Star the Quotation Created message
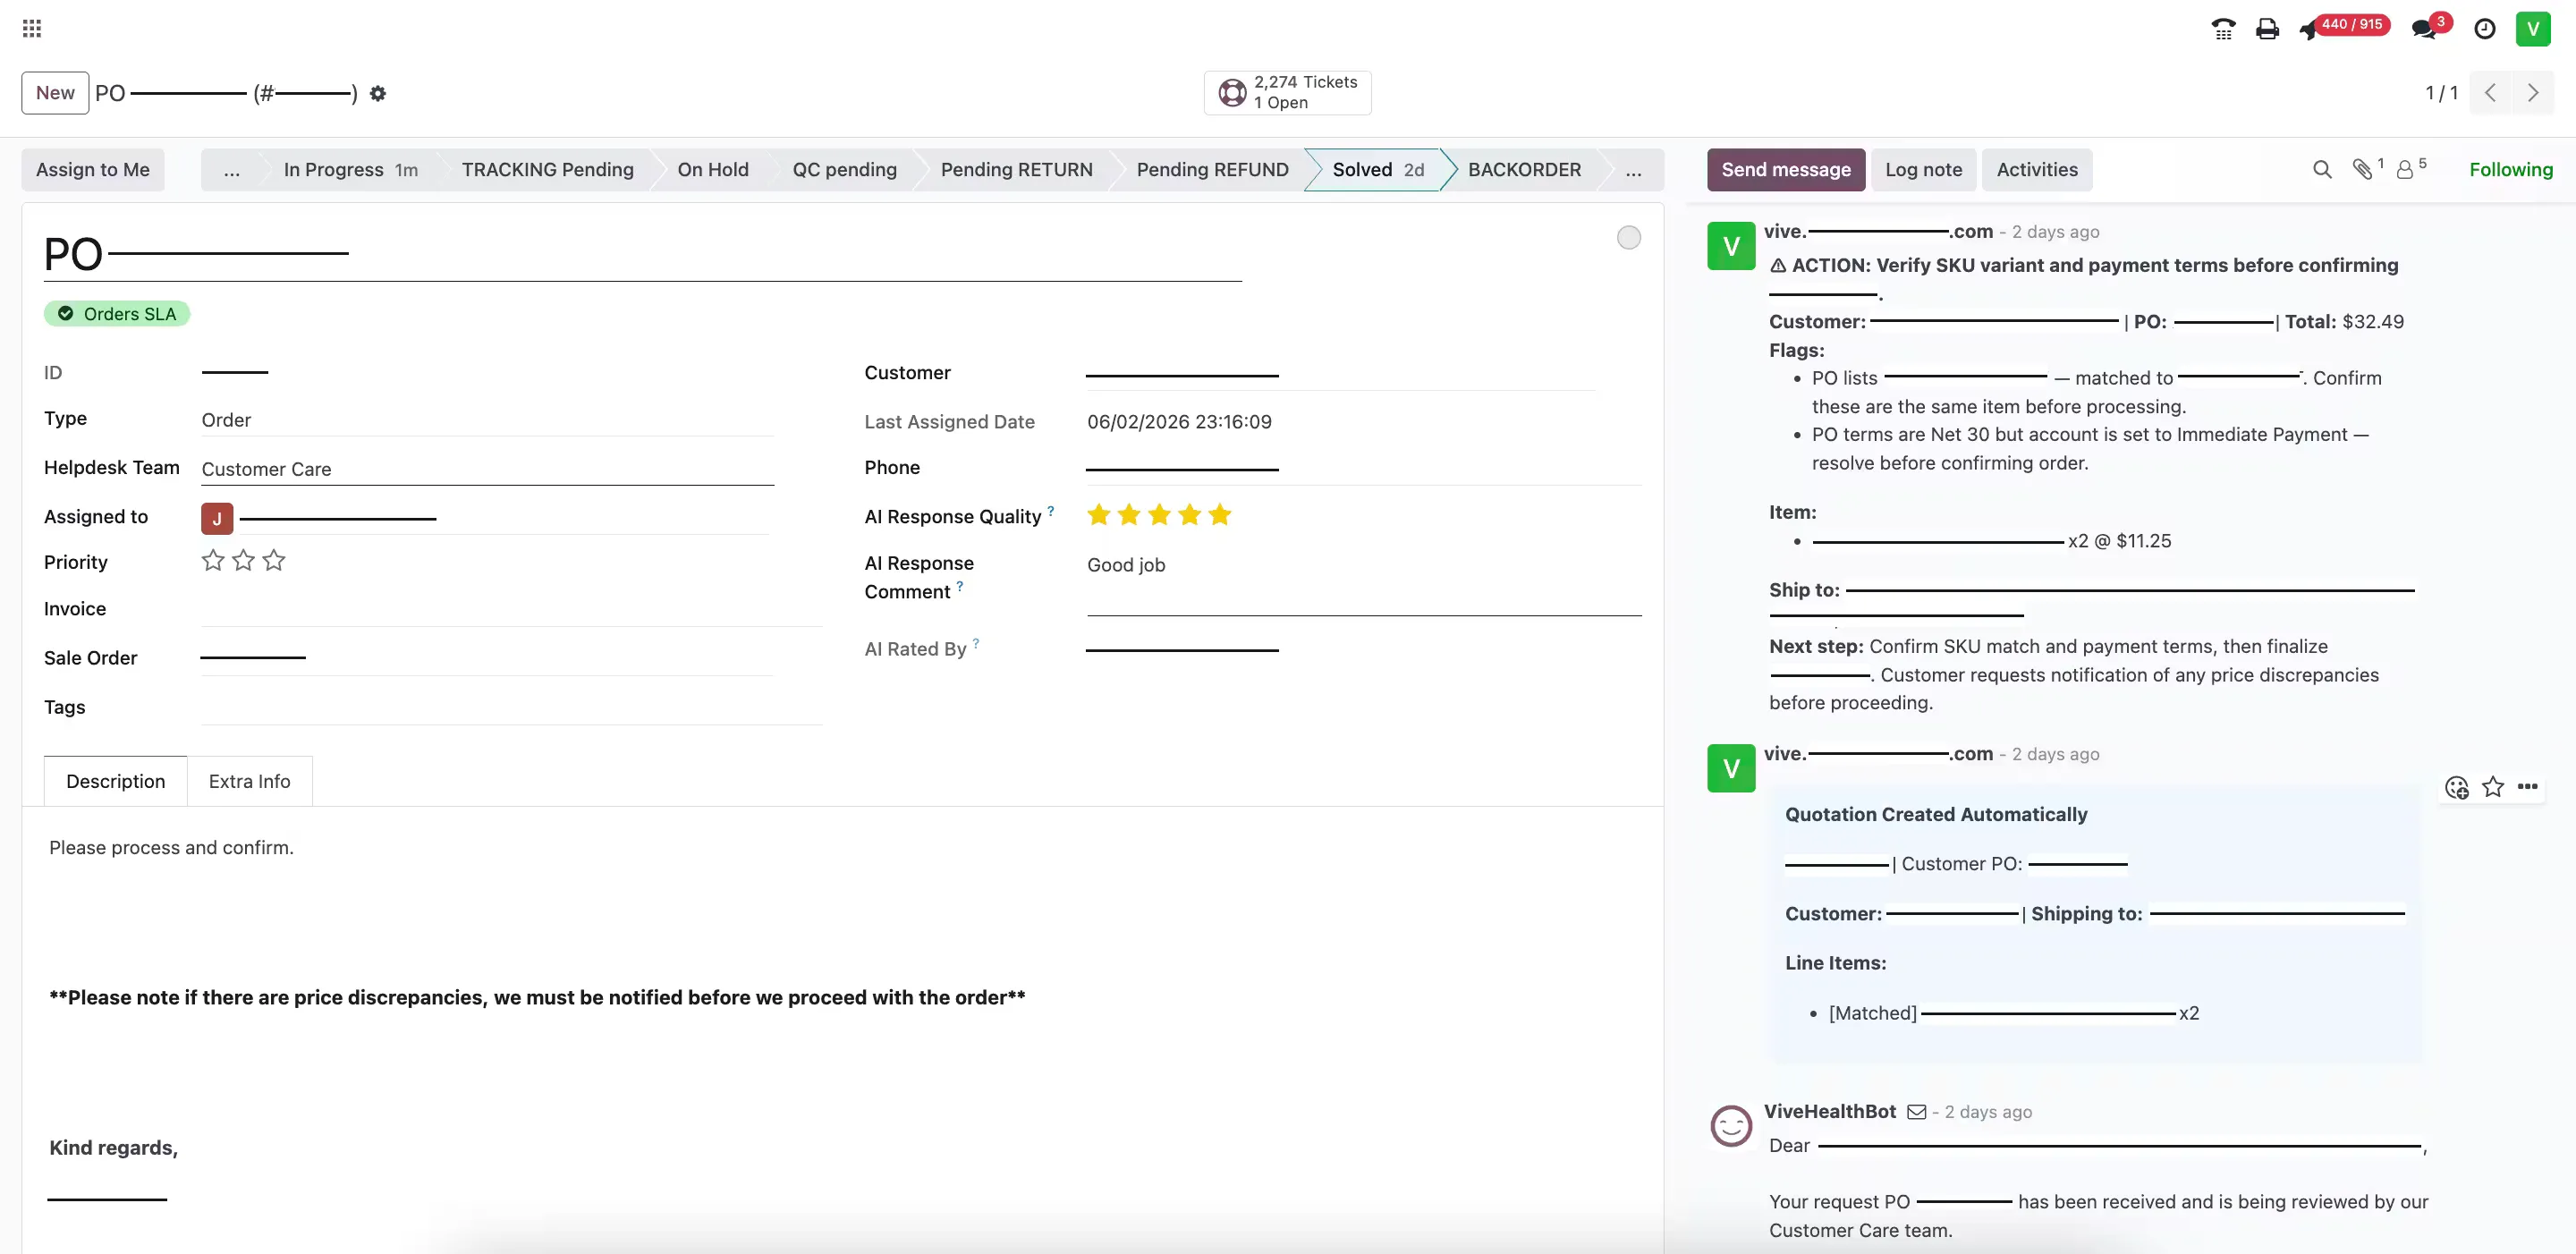The image size is (2576, 1254). click(2492, 787)
